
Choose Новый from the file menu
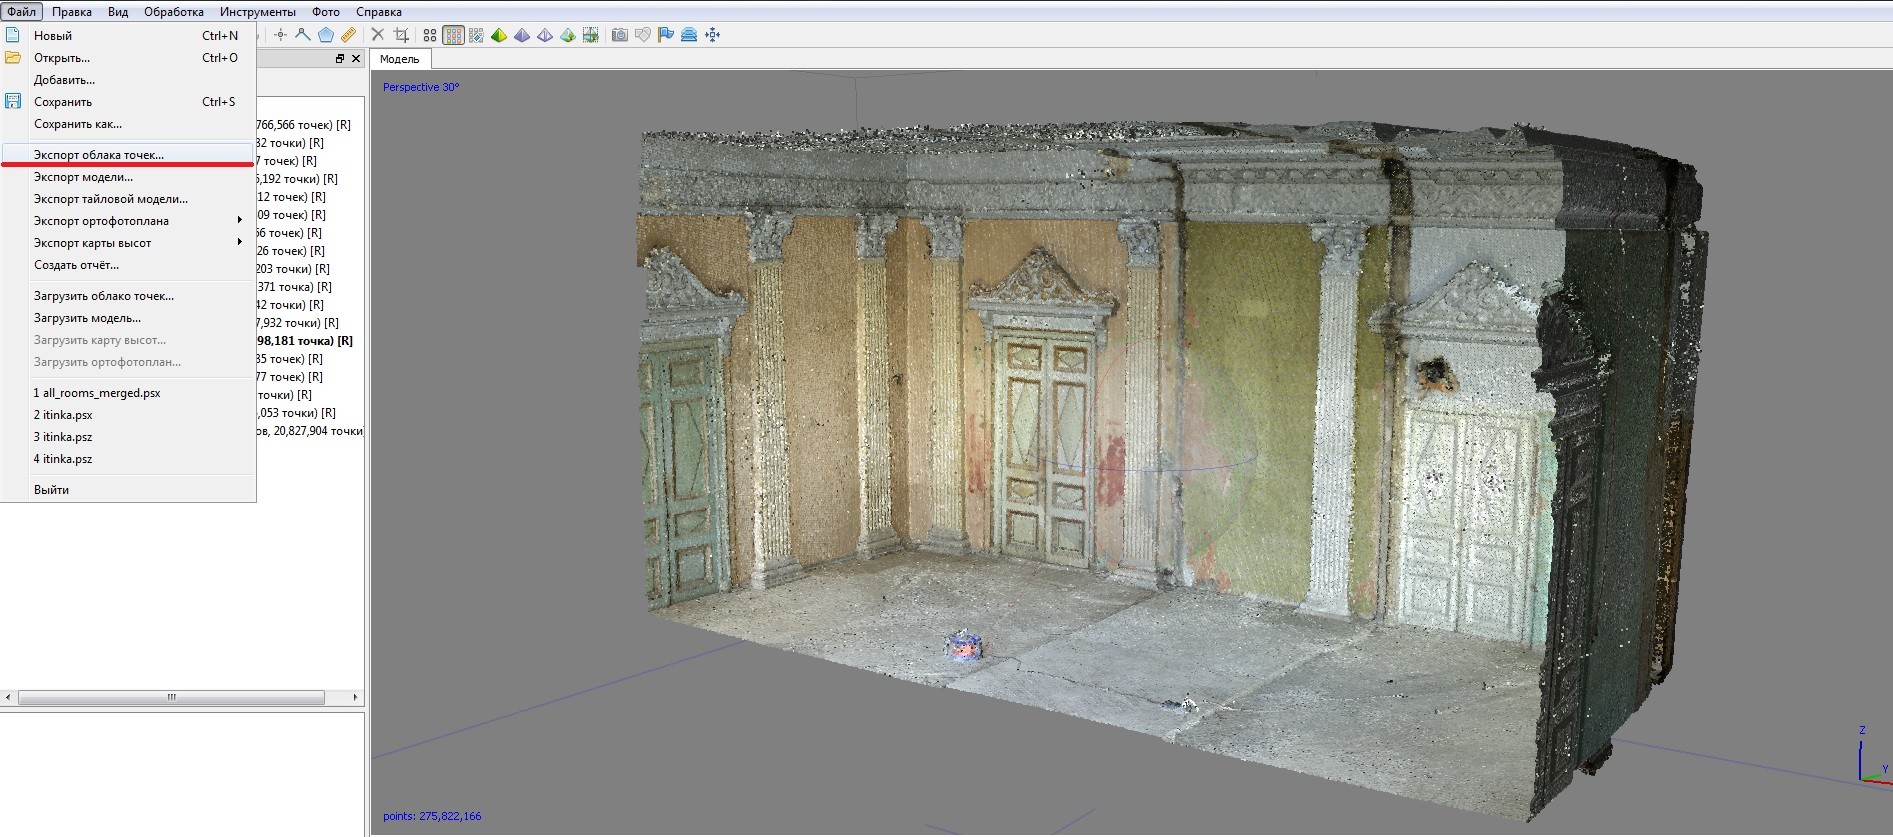pyautogui.click(x=128, y=36)
